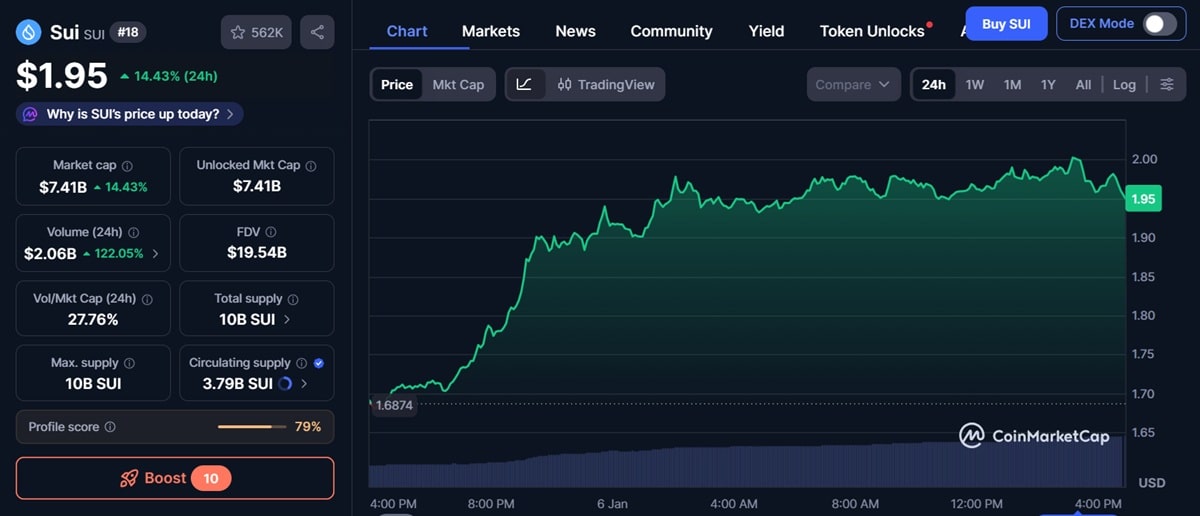The width and height of the screenshot is (1200, 516).
Task: Select the All time range
Action: [x=1083, y=85]
